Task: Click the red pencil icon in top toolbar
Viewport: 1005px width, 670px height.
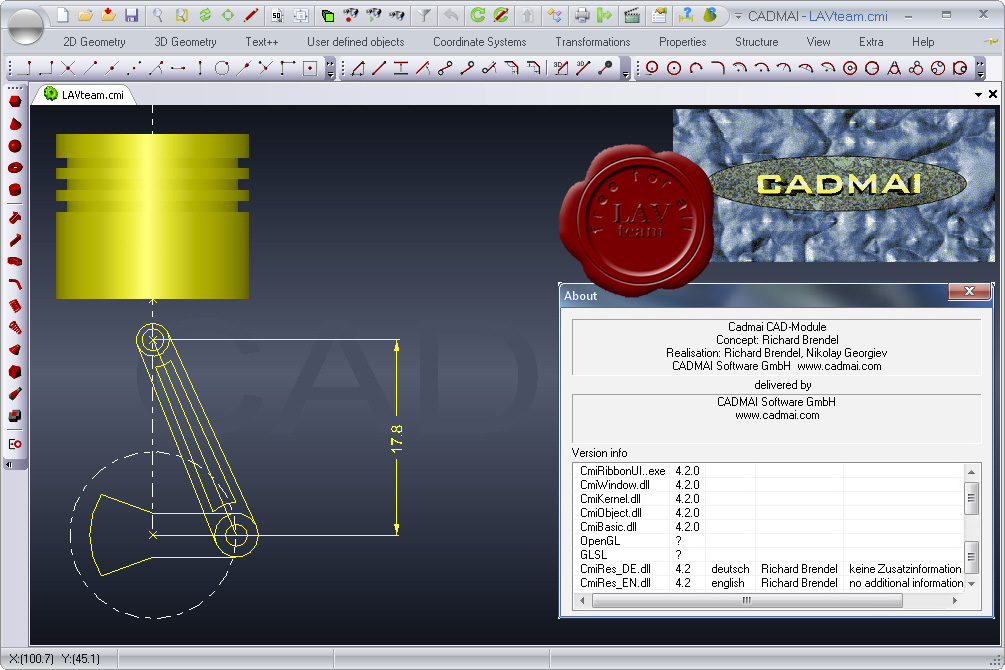Action: [x=251, y=15]
